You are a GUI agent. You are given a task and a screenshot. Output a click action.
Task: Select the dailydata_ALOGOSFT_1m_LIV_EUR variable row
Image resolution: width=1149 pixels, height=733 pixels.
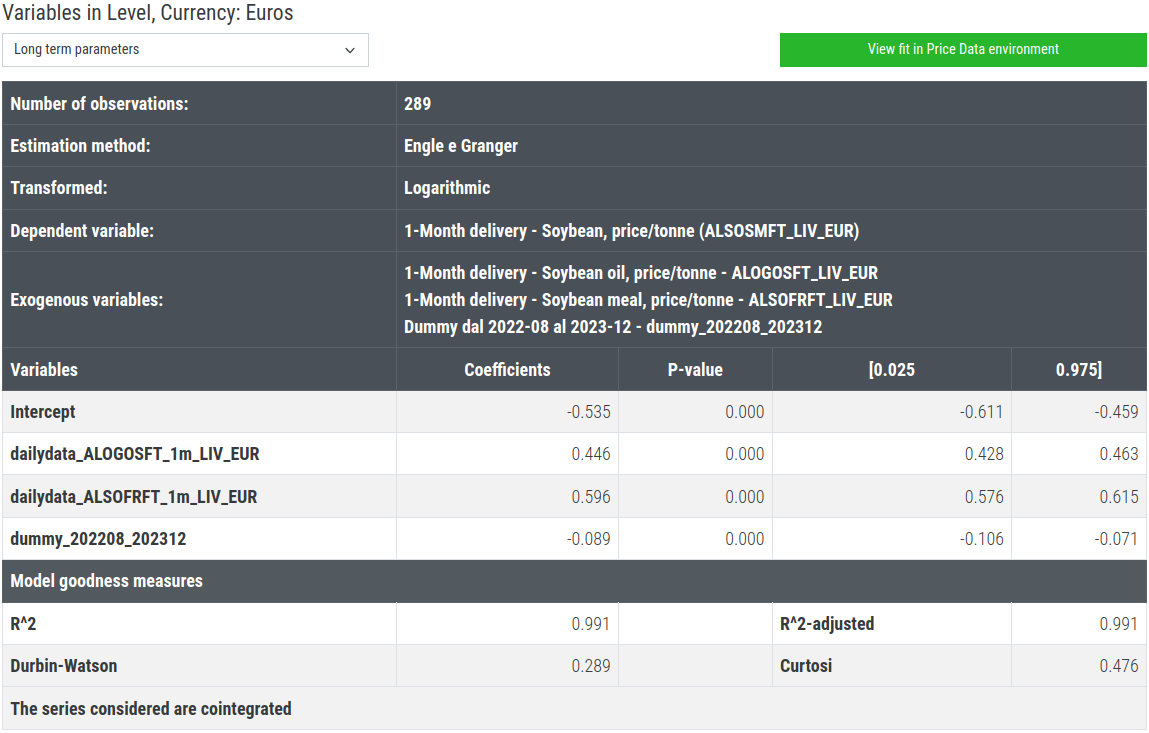[x=135, y=454]
